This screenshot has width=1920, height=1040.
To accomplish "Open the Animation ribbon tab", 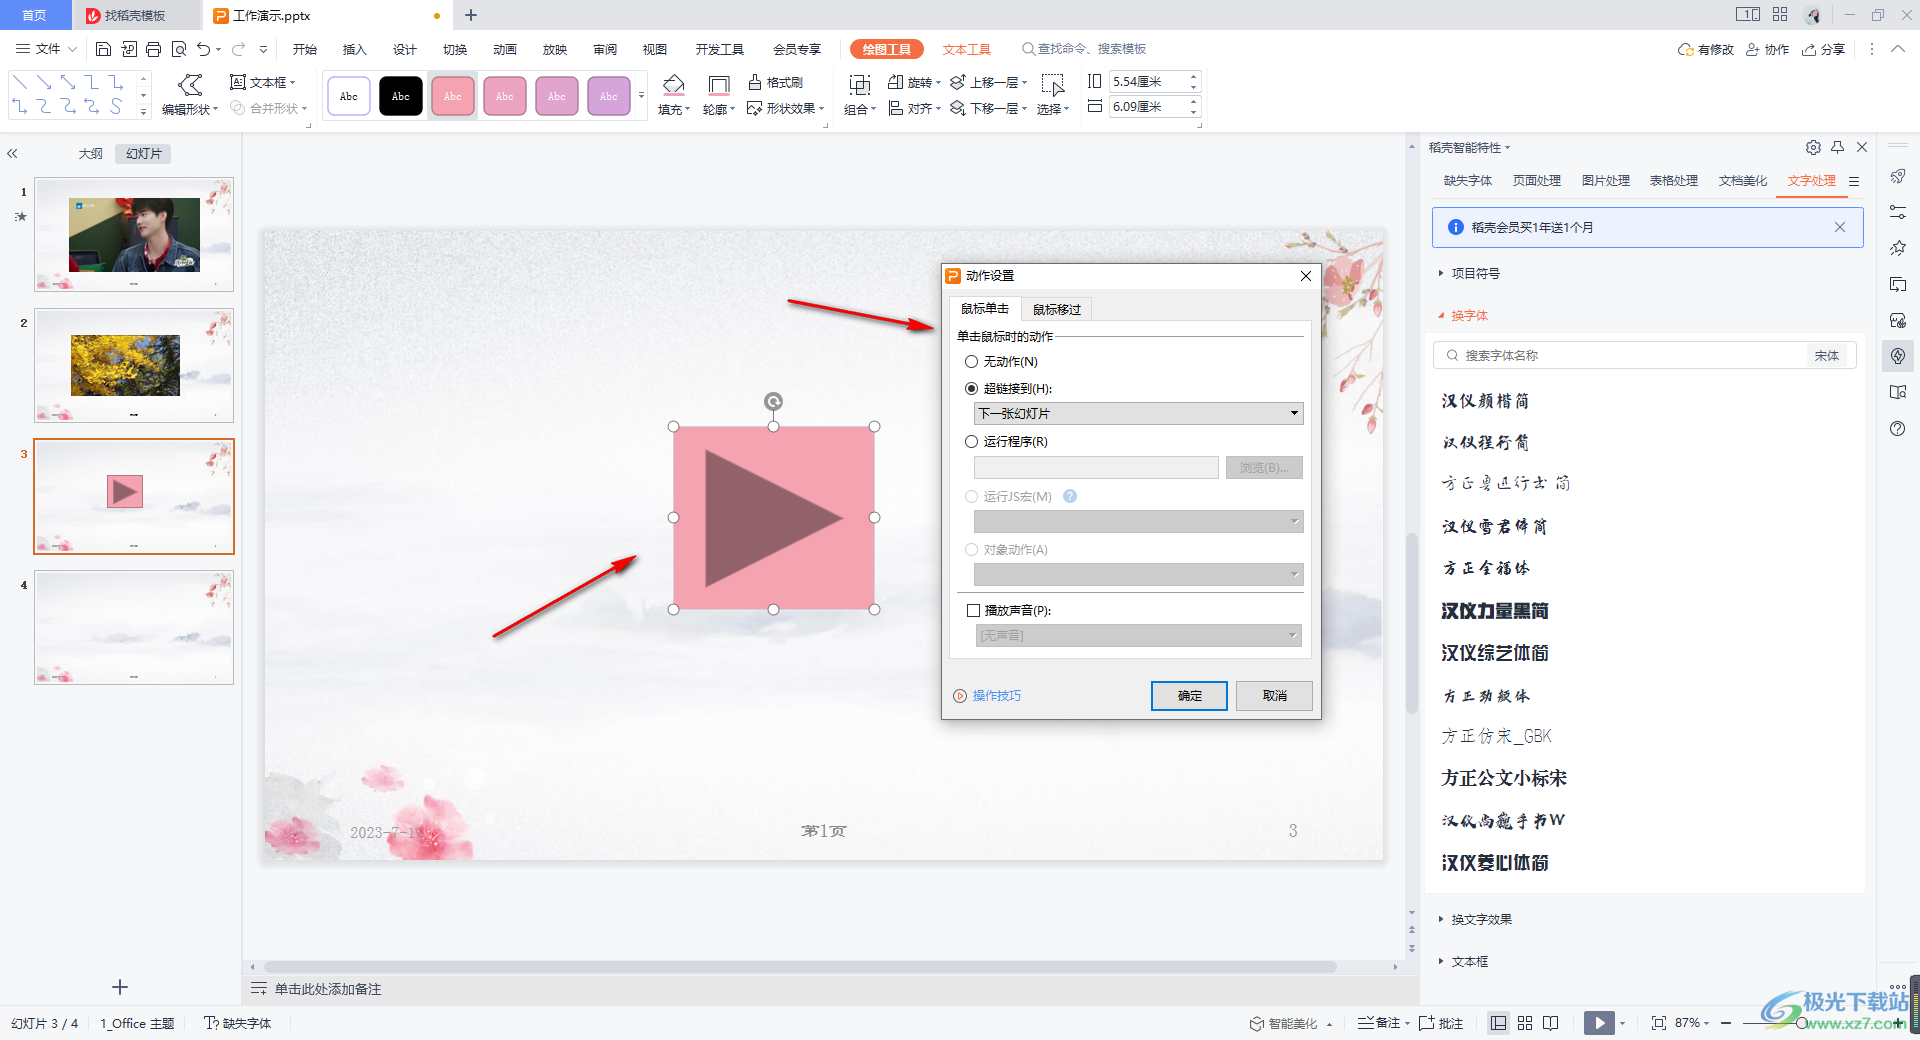I will (x=505, y=49).
